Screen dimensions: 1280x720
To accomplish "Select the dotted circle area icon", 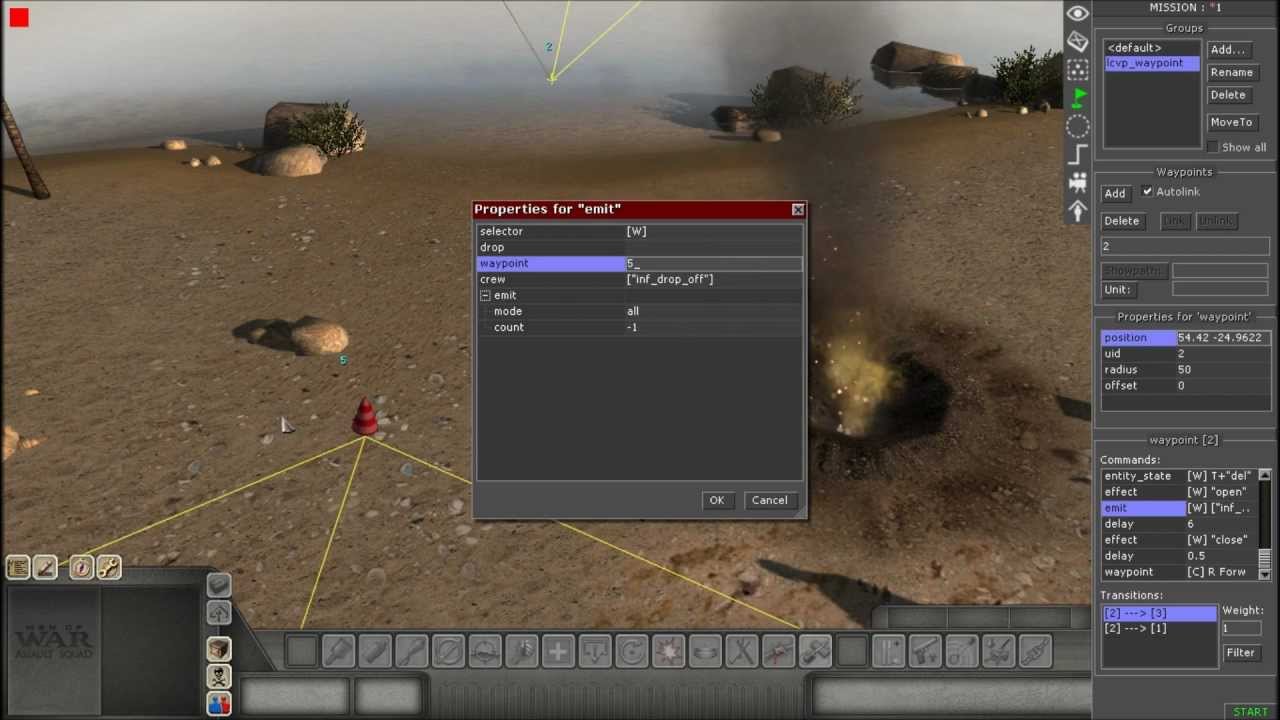I will coord(1078,127).
